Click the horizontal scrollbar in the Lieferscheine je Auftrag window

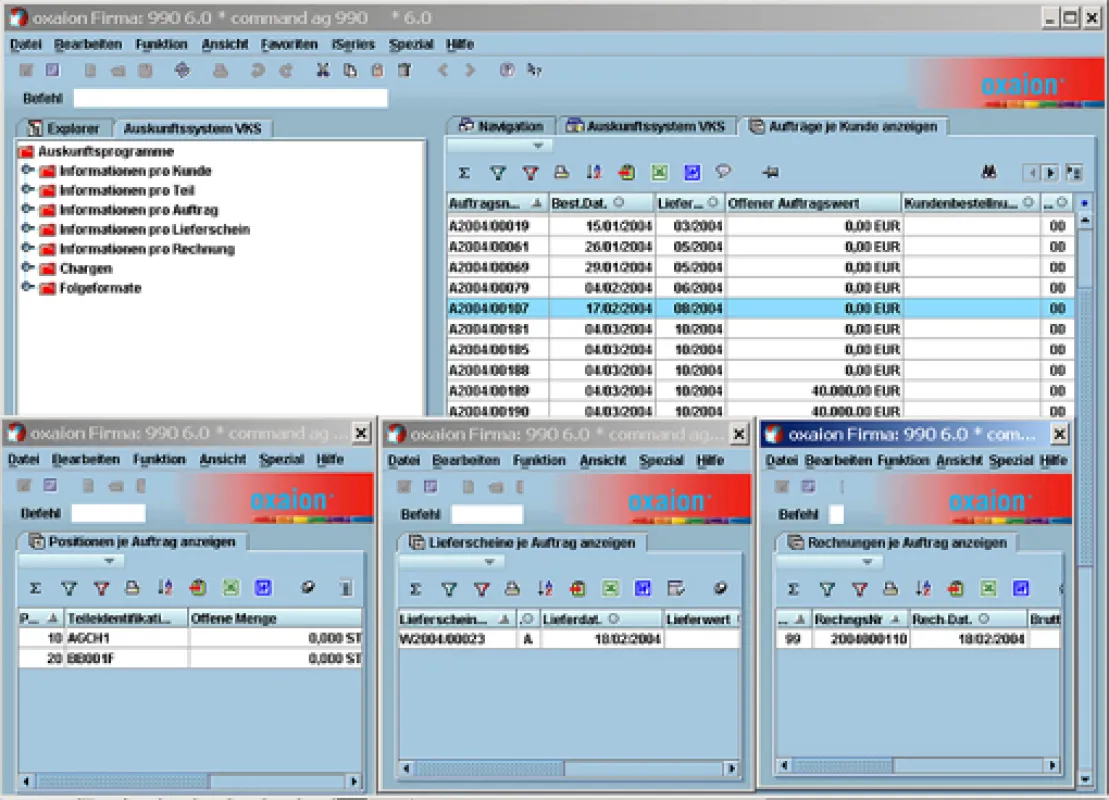click(x=569, y=767)
